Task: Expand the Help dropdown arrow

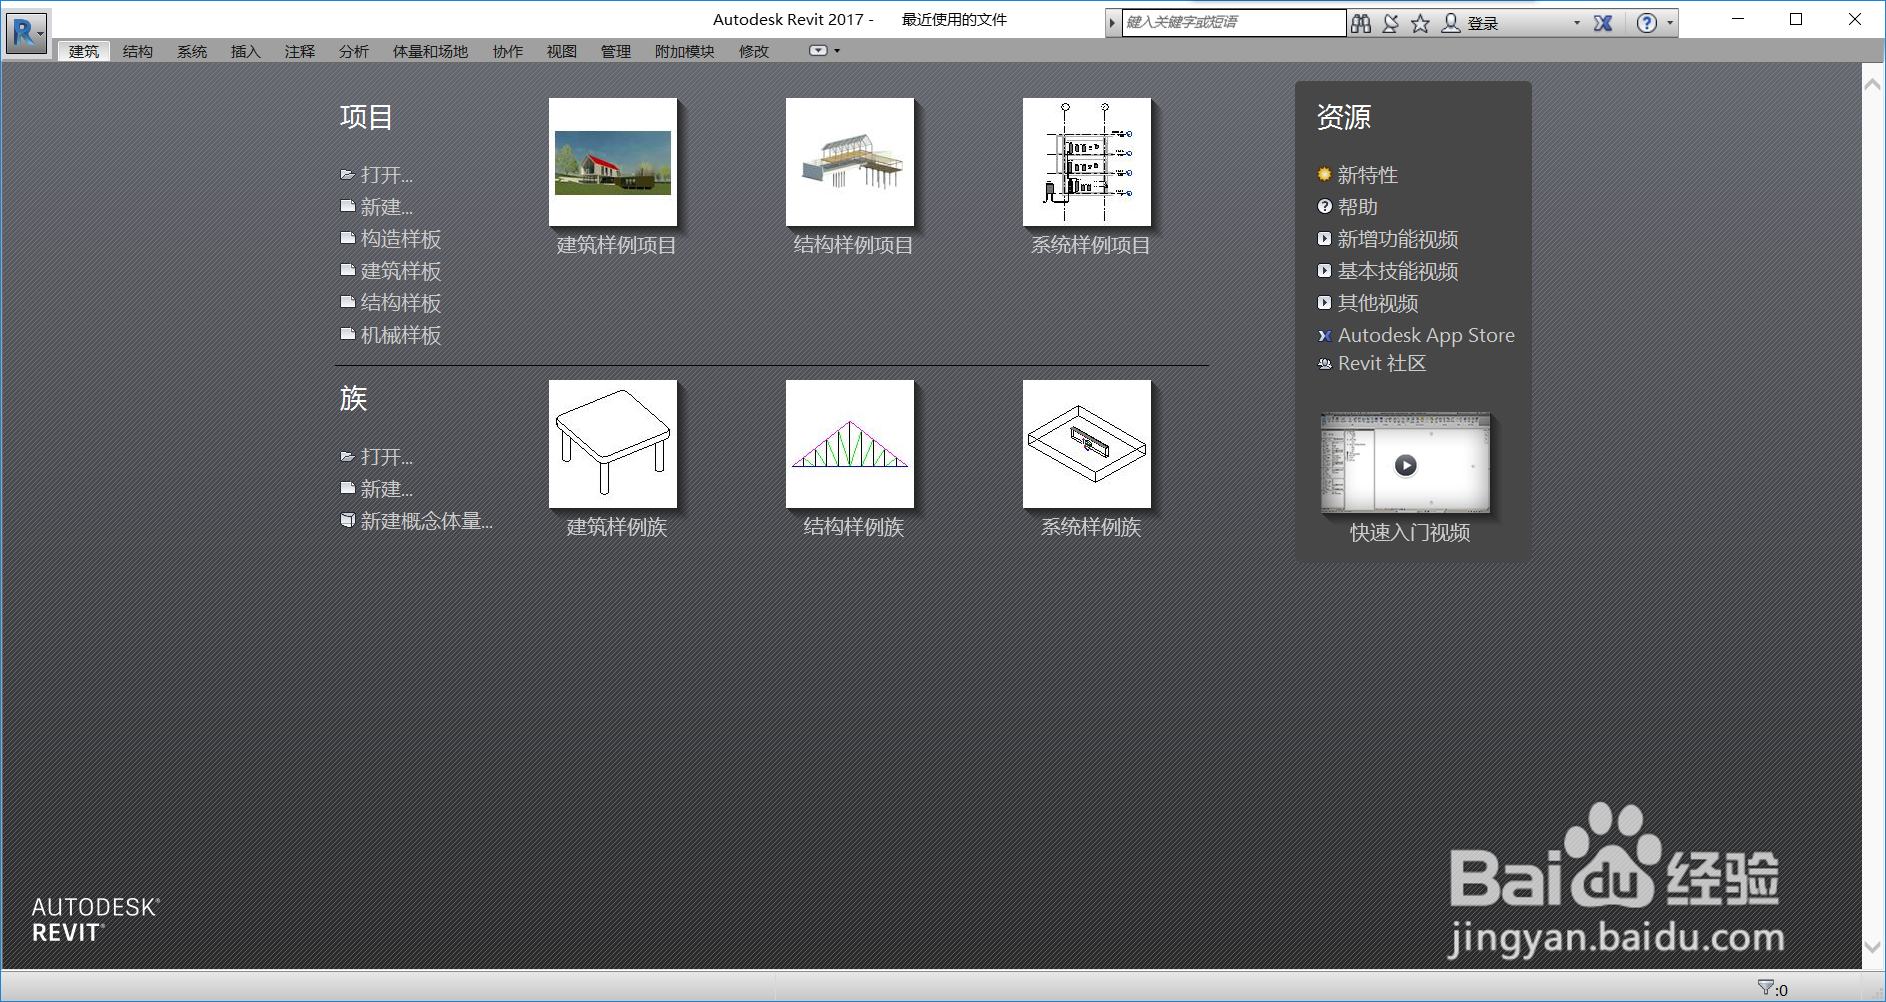Action: coord(1670,23)
